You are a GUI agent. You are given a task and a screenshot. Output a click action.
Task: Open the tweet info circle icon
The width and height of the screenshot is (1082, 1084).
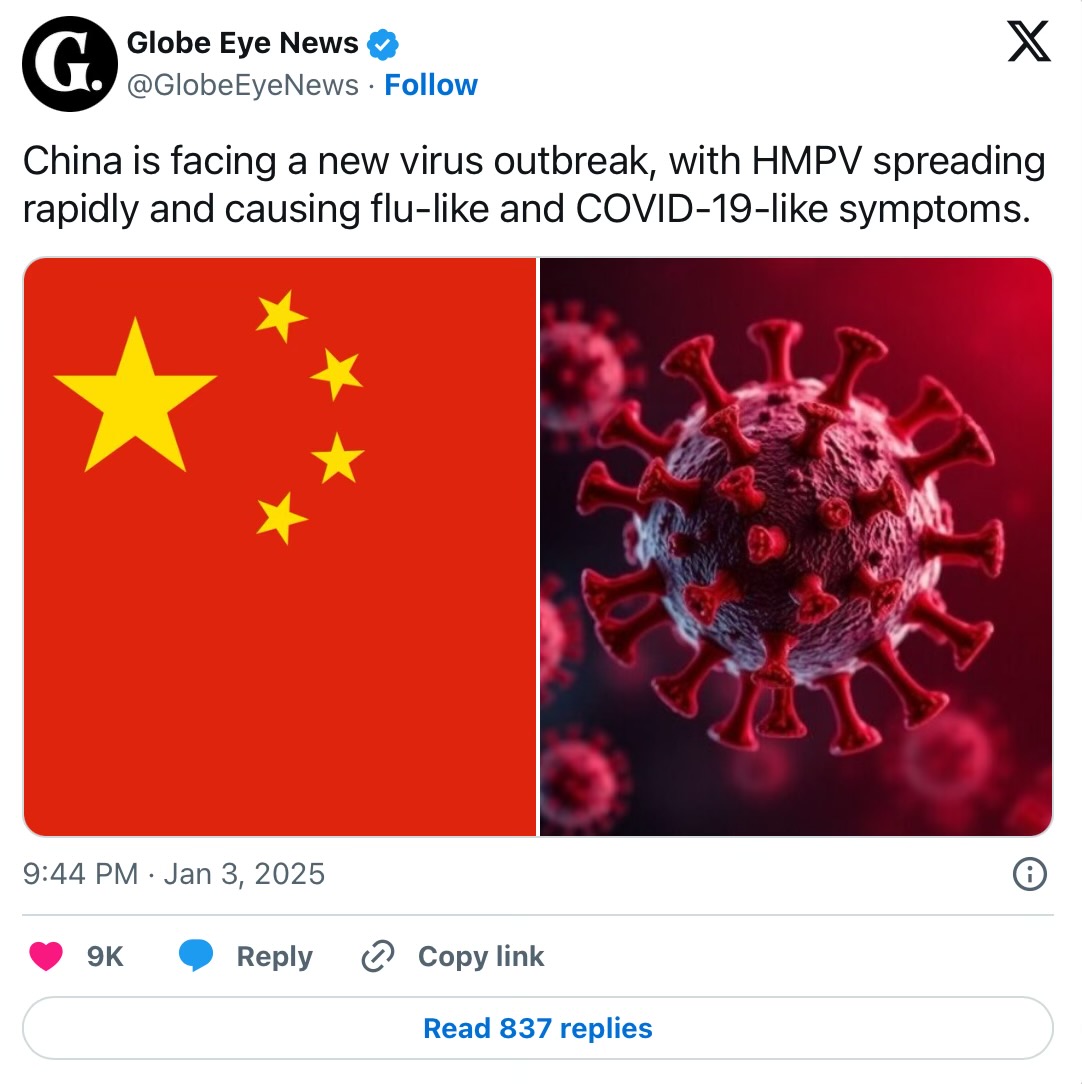click(1029, 874)
